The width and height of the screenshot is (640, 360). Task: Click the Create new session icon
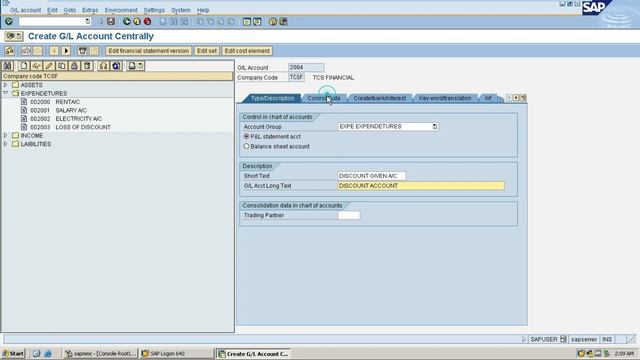(247, 22)
